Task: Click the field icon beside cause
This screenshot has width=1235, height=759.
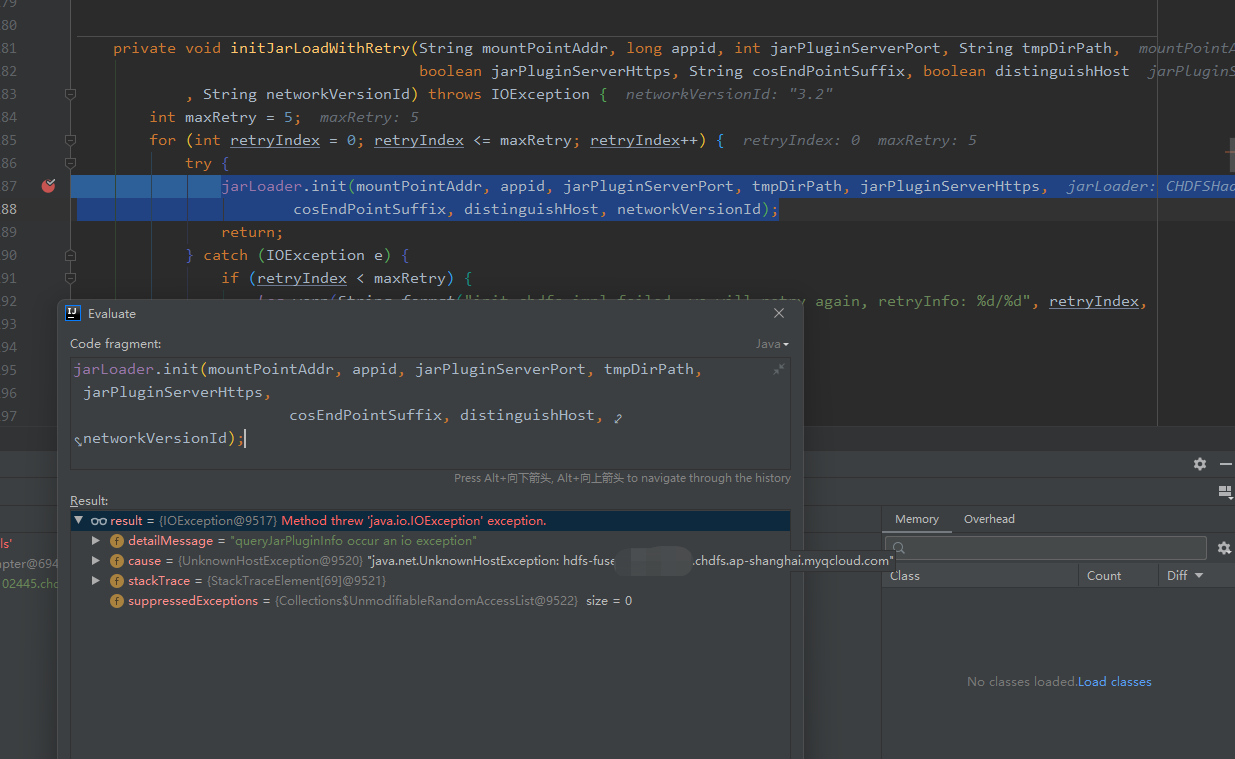Action: pyautogui.click(x=117, y=560)
